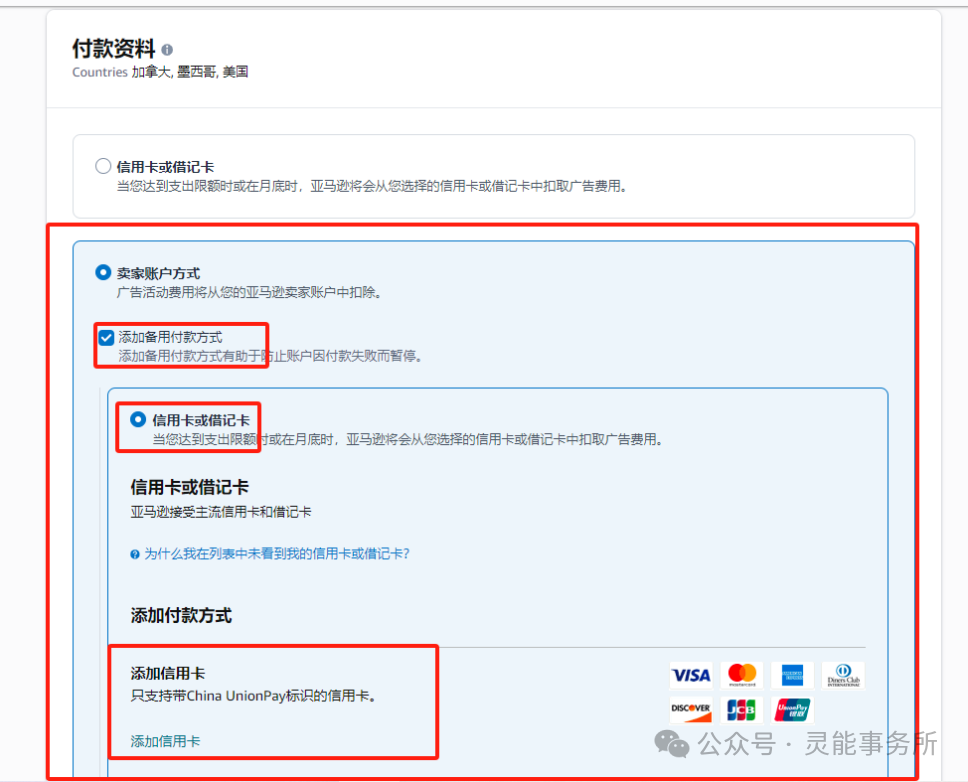This screenshot has width=968, height=782.
Task: Select the top 信用卡或借记卡 radio button
Action: 103,165
